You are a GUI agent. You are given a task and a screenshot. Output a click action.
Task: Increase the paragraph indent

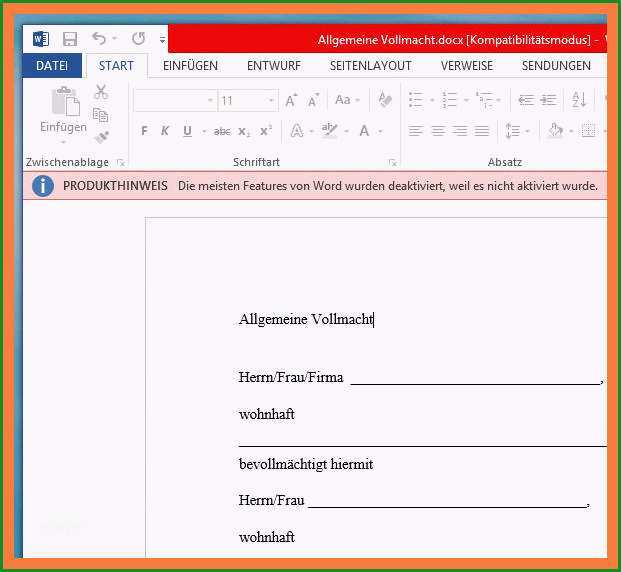click(549, 100)
